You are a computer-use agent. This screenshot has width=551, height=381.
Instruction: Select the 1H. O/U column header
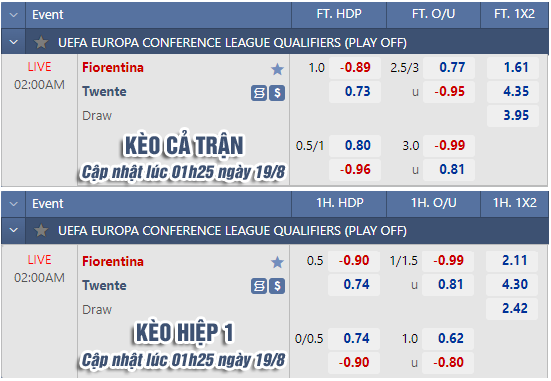pos(434,203)
